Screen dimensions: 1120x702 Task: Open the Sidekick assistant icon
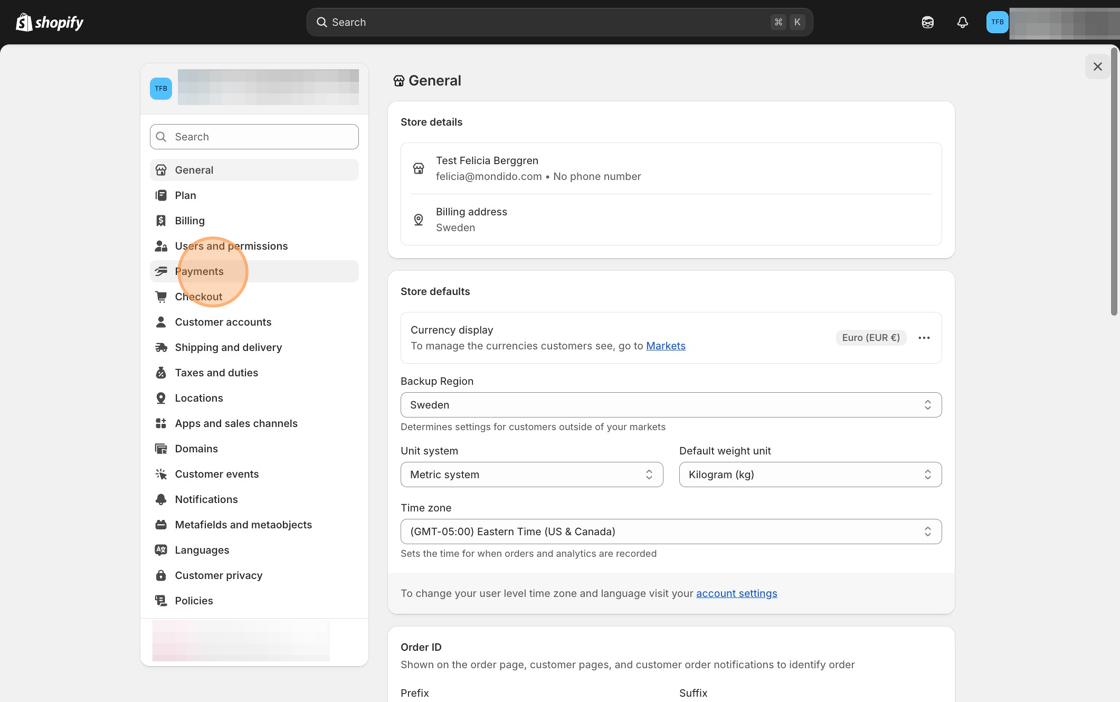927,22
